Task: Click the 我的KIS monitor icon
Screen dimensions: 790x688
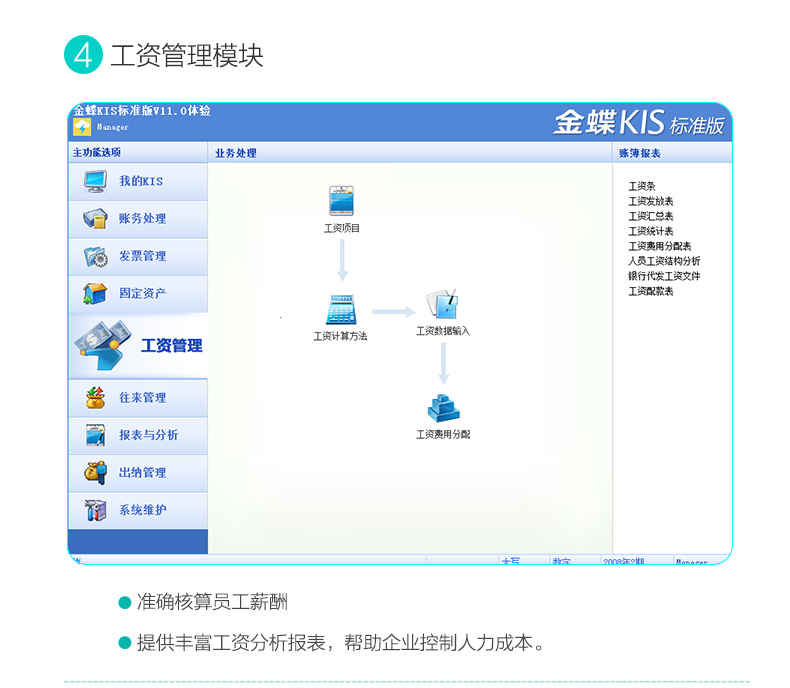Action: [x=95, y=181]
